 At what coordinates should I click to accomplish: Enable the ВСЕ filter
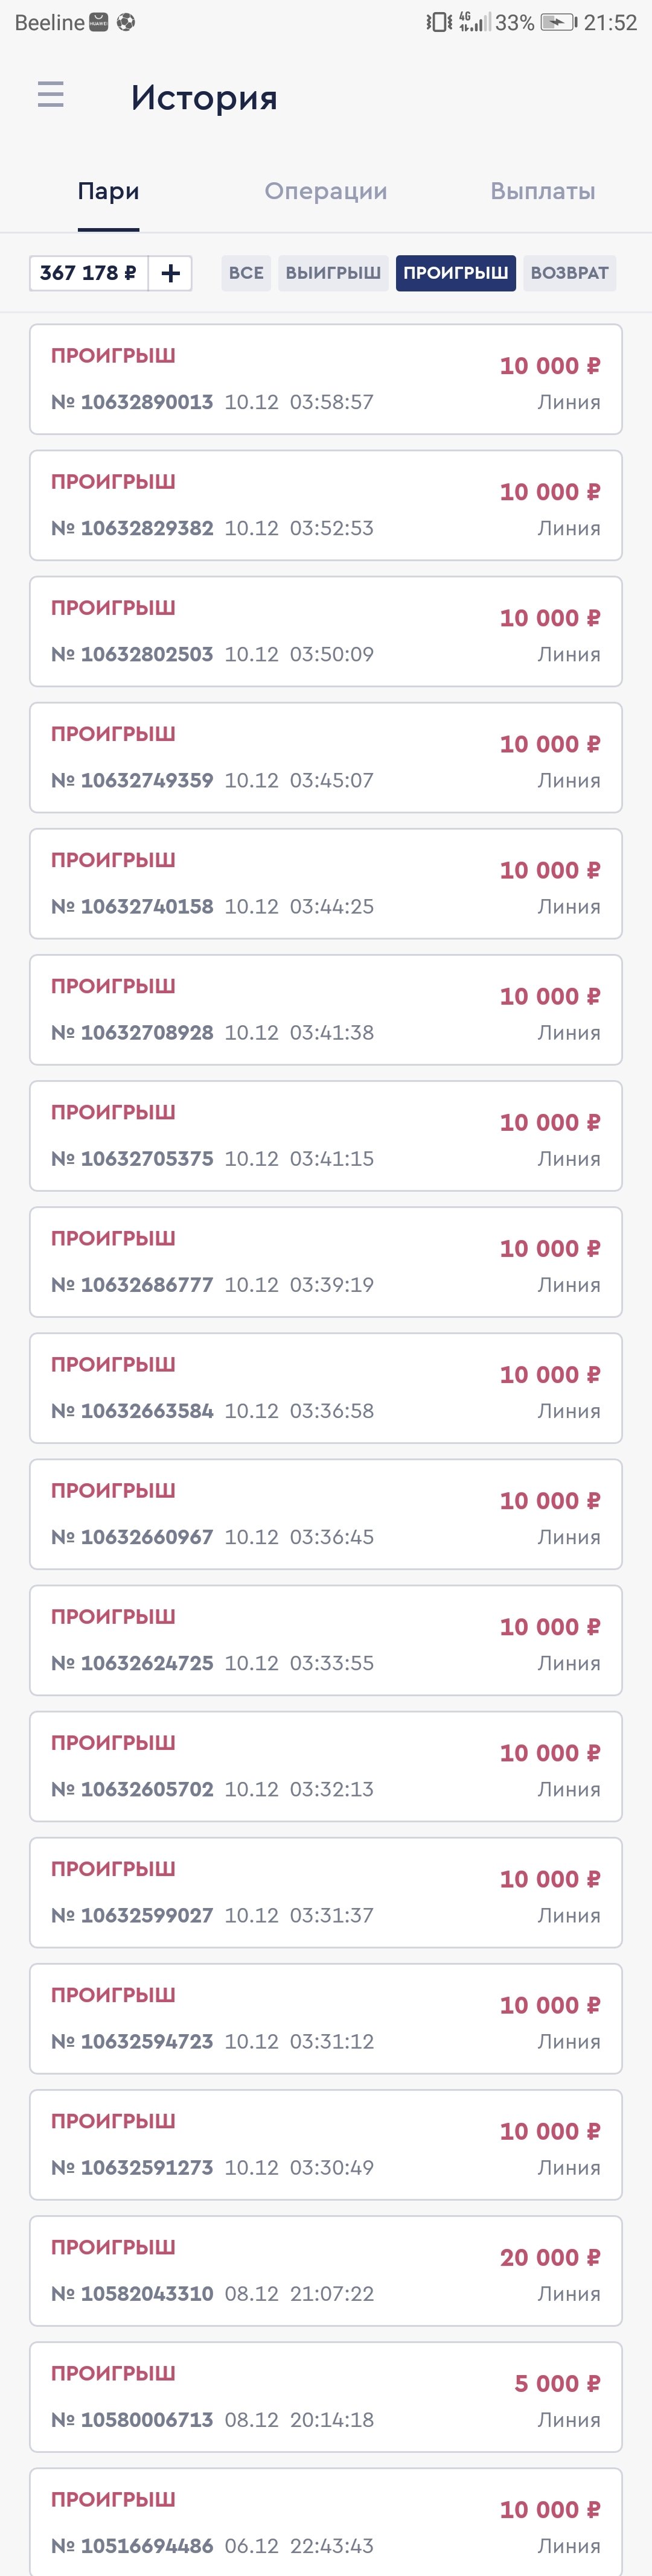246,273
